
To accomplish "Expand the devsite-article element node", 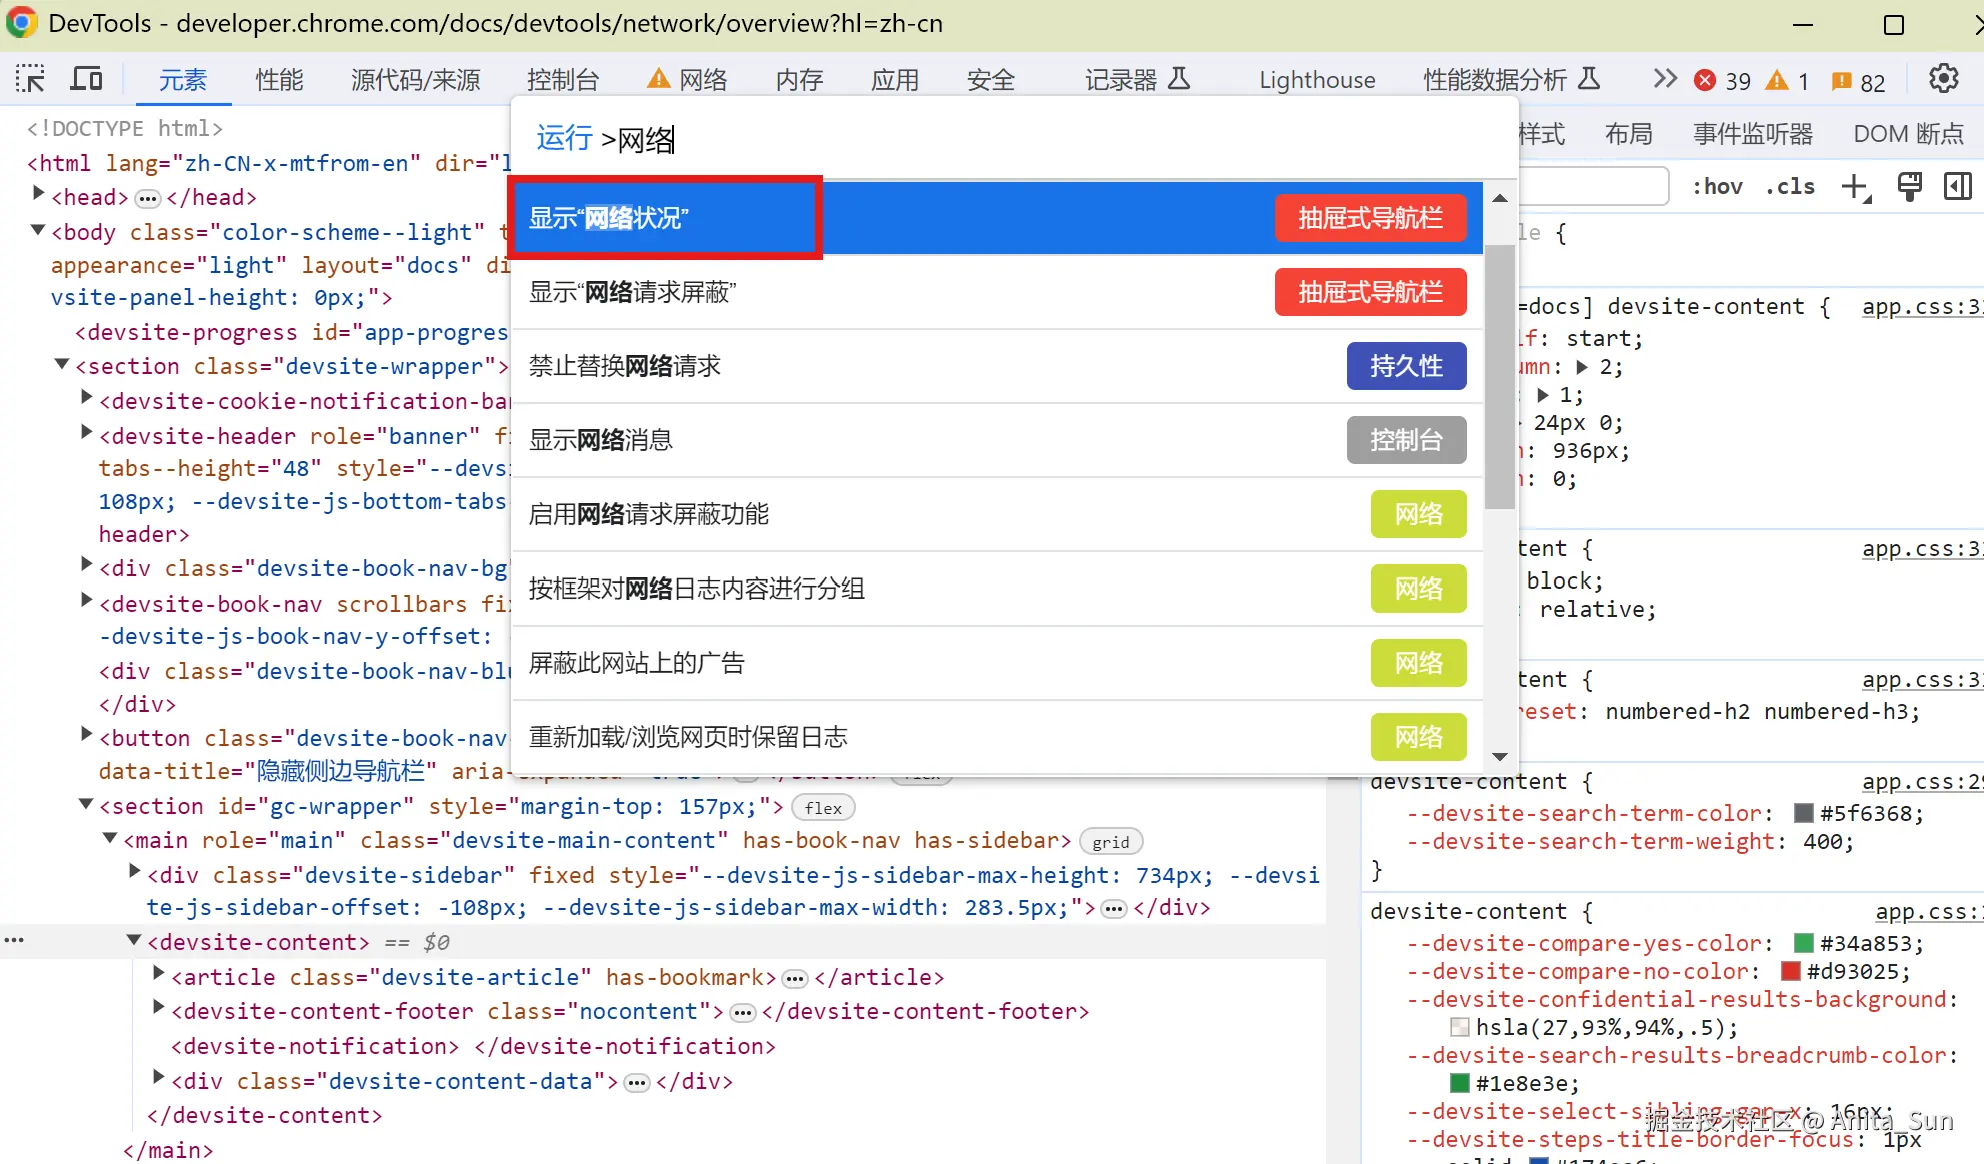I will pyautogui.click(x=158, y=974).
